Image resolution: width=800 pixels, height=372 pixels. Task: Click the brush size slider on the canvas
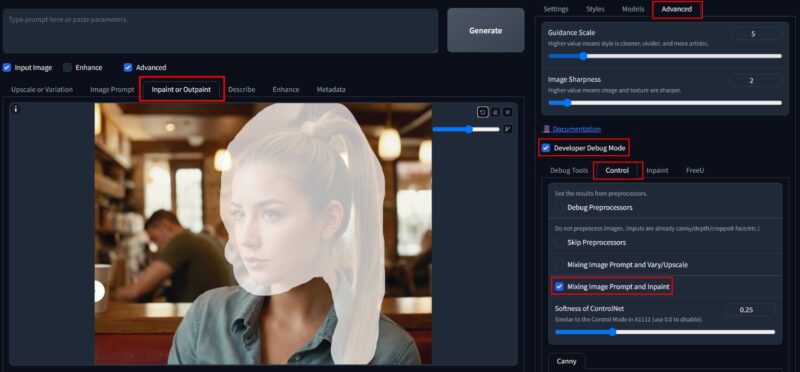click(466, 129)
